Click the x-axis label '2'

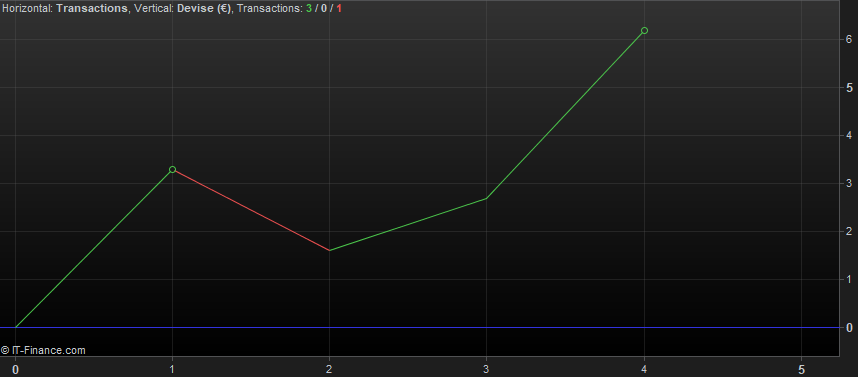coord(329,369)
